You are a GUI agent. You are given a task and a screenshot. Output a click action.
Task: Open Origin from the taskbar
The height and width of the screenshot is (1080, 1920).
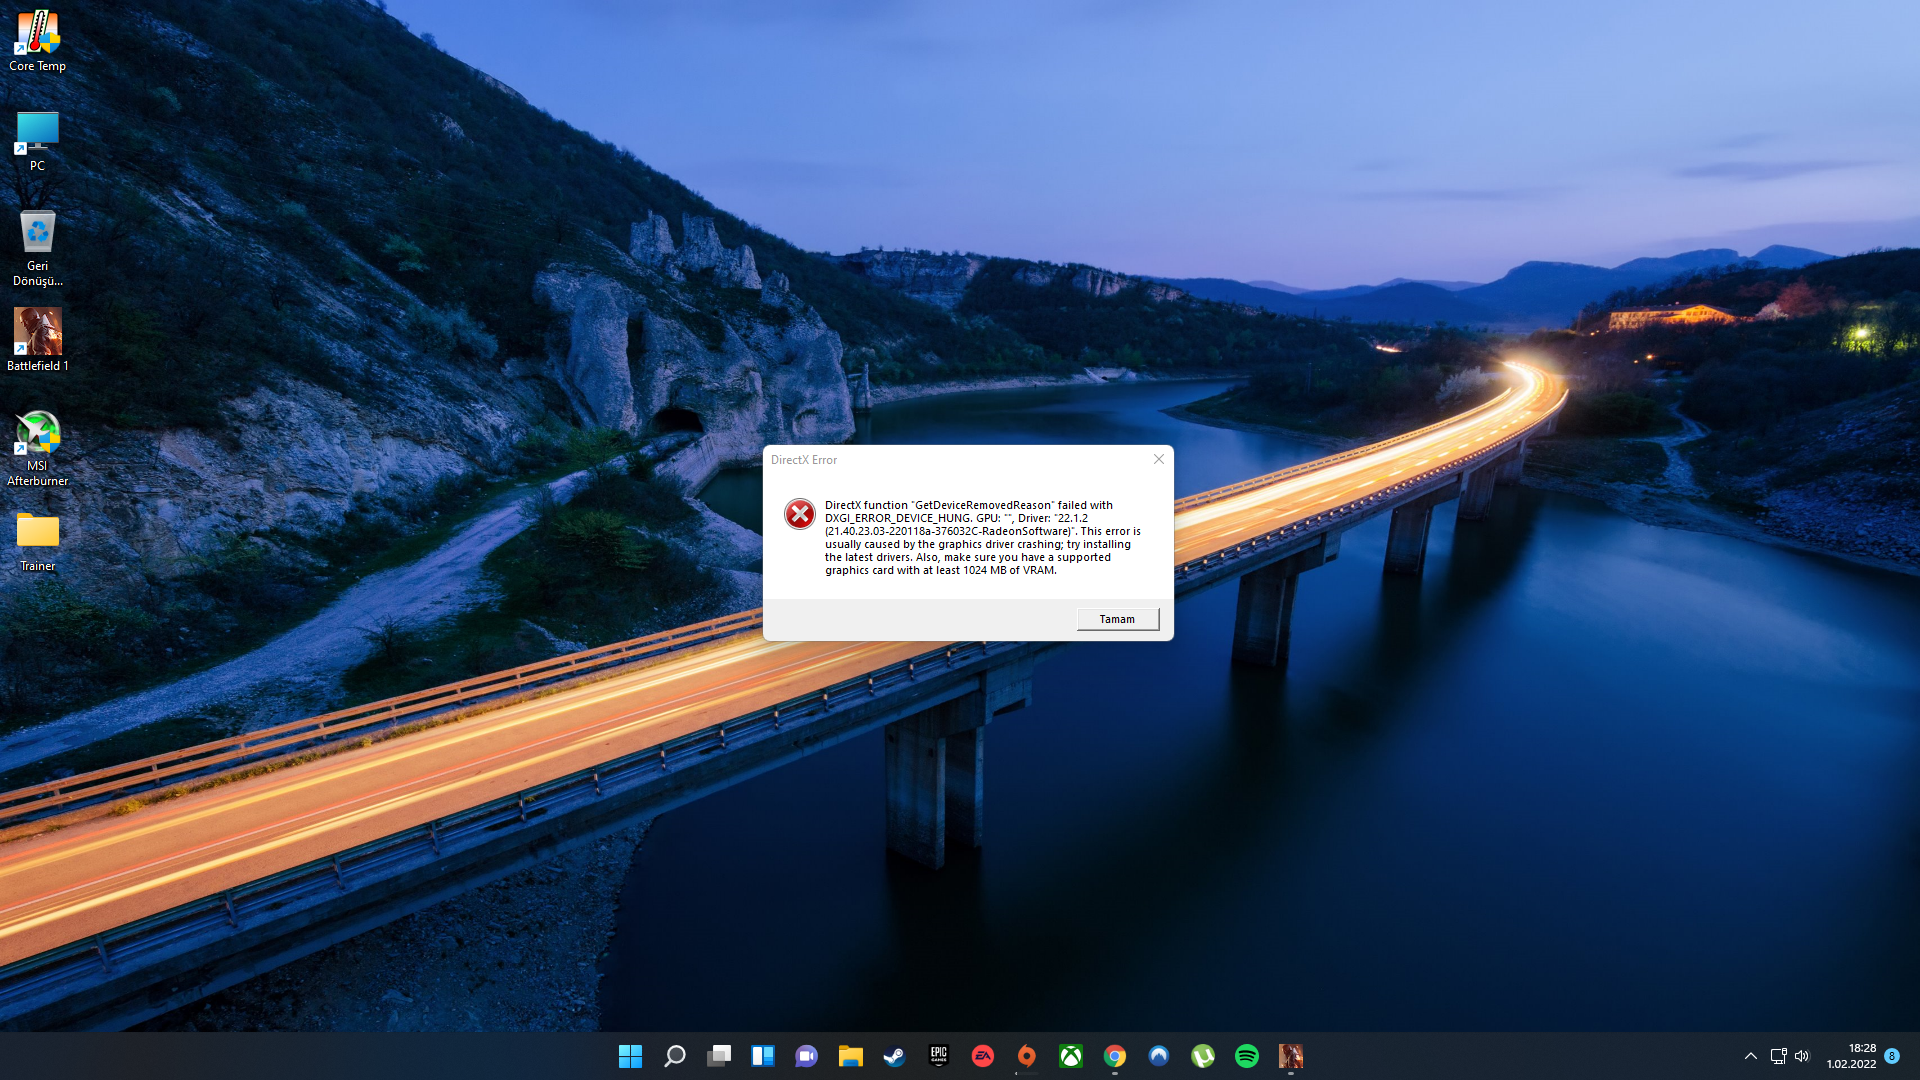(1026, 1056)
